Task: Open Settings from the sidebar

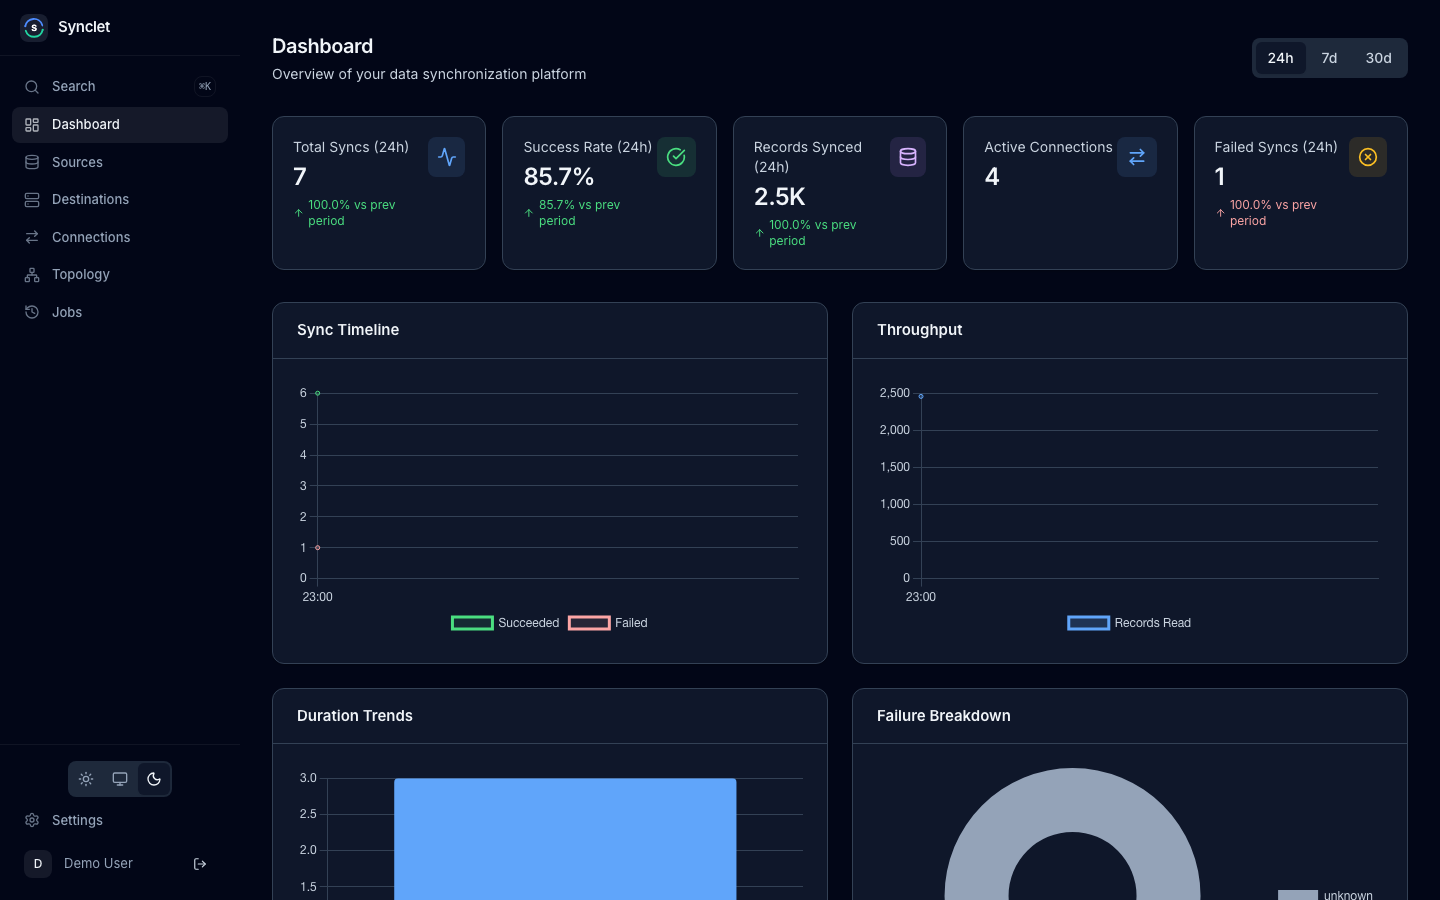Action: (x=120, y=820)
